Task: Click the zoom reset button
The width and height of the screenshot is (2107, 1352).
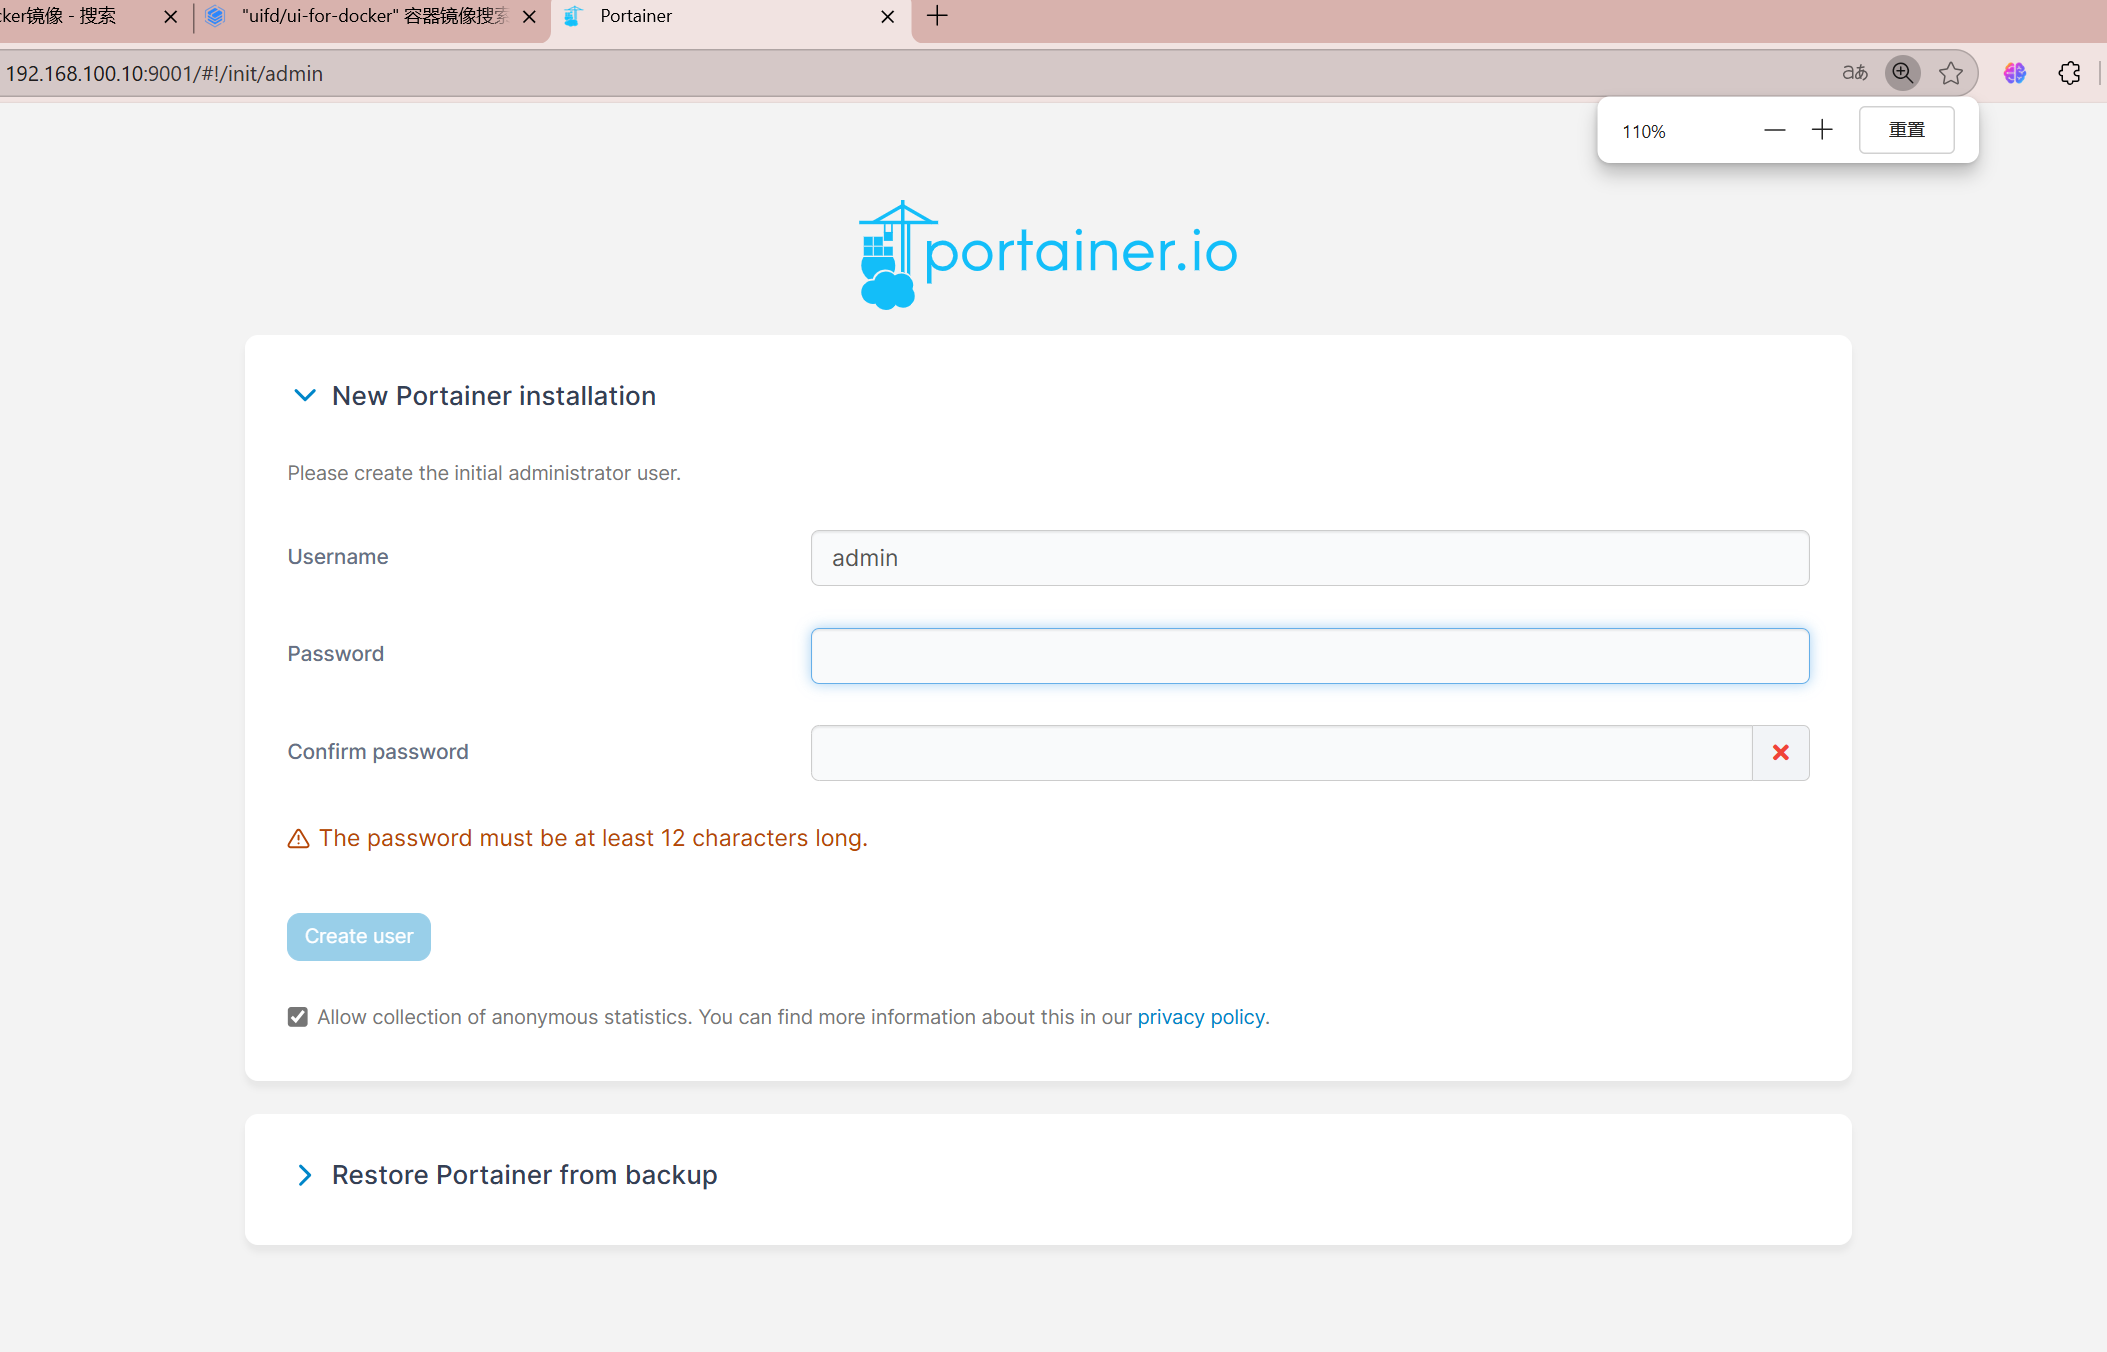Action: [x=1906, y=130]
